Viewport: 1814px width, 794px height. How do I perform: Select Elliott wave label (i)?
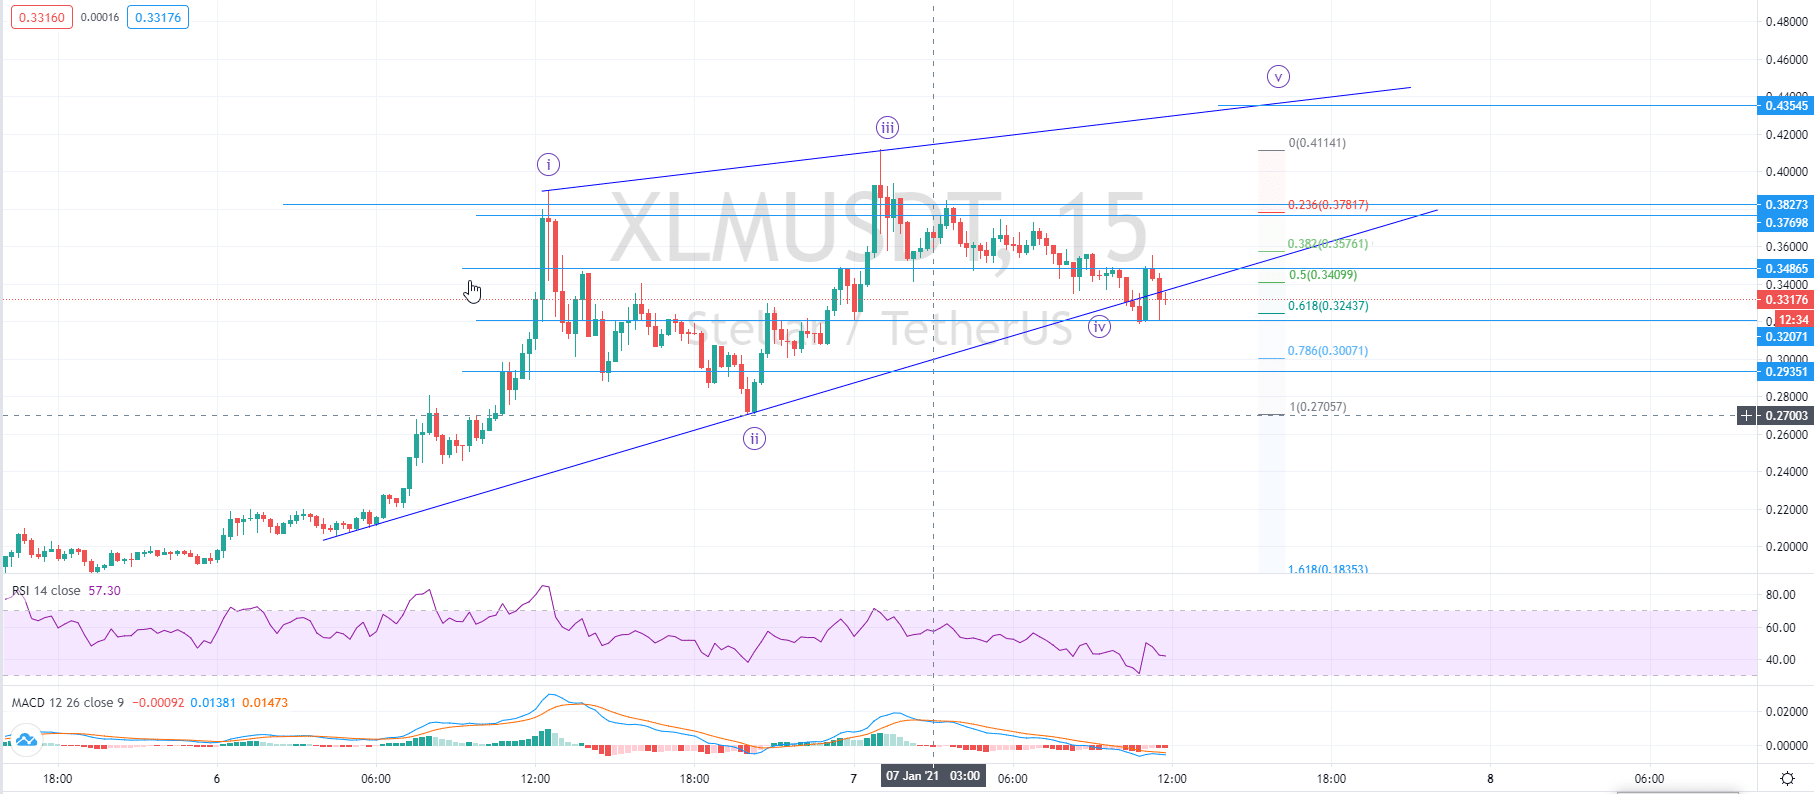click(x=548, y=164)
